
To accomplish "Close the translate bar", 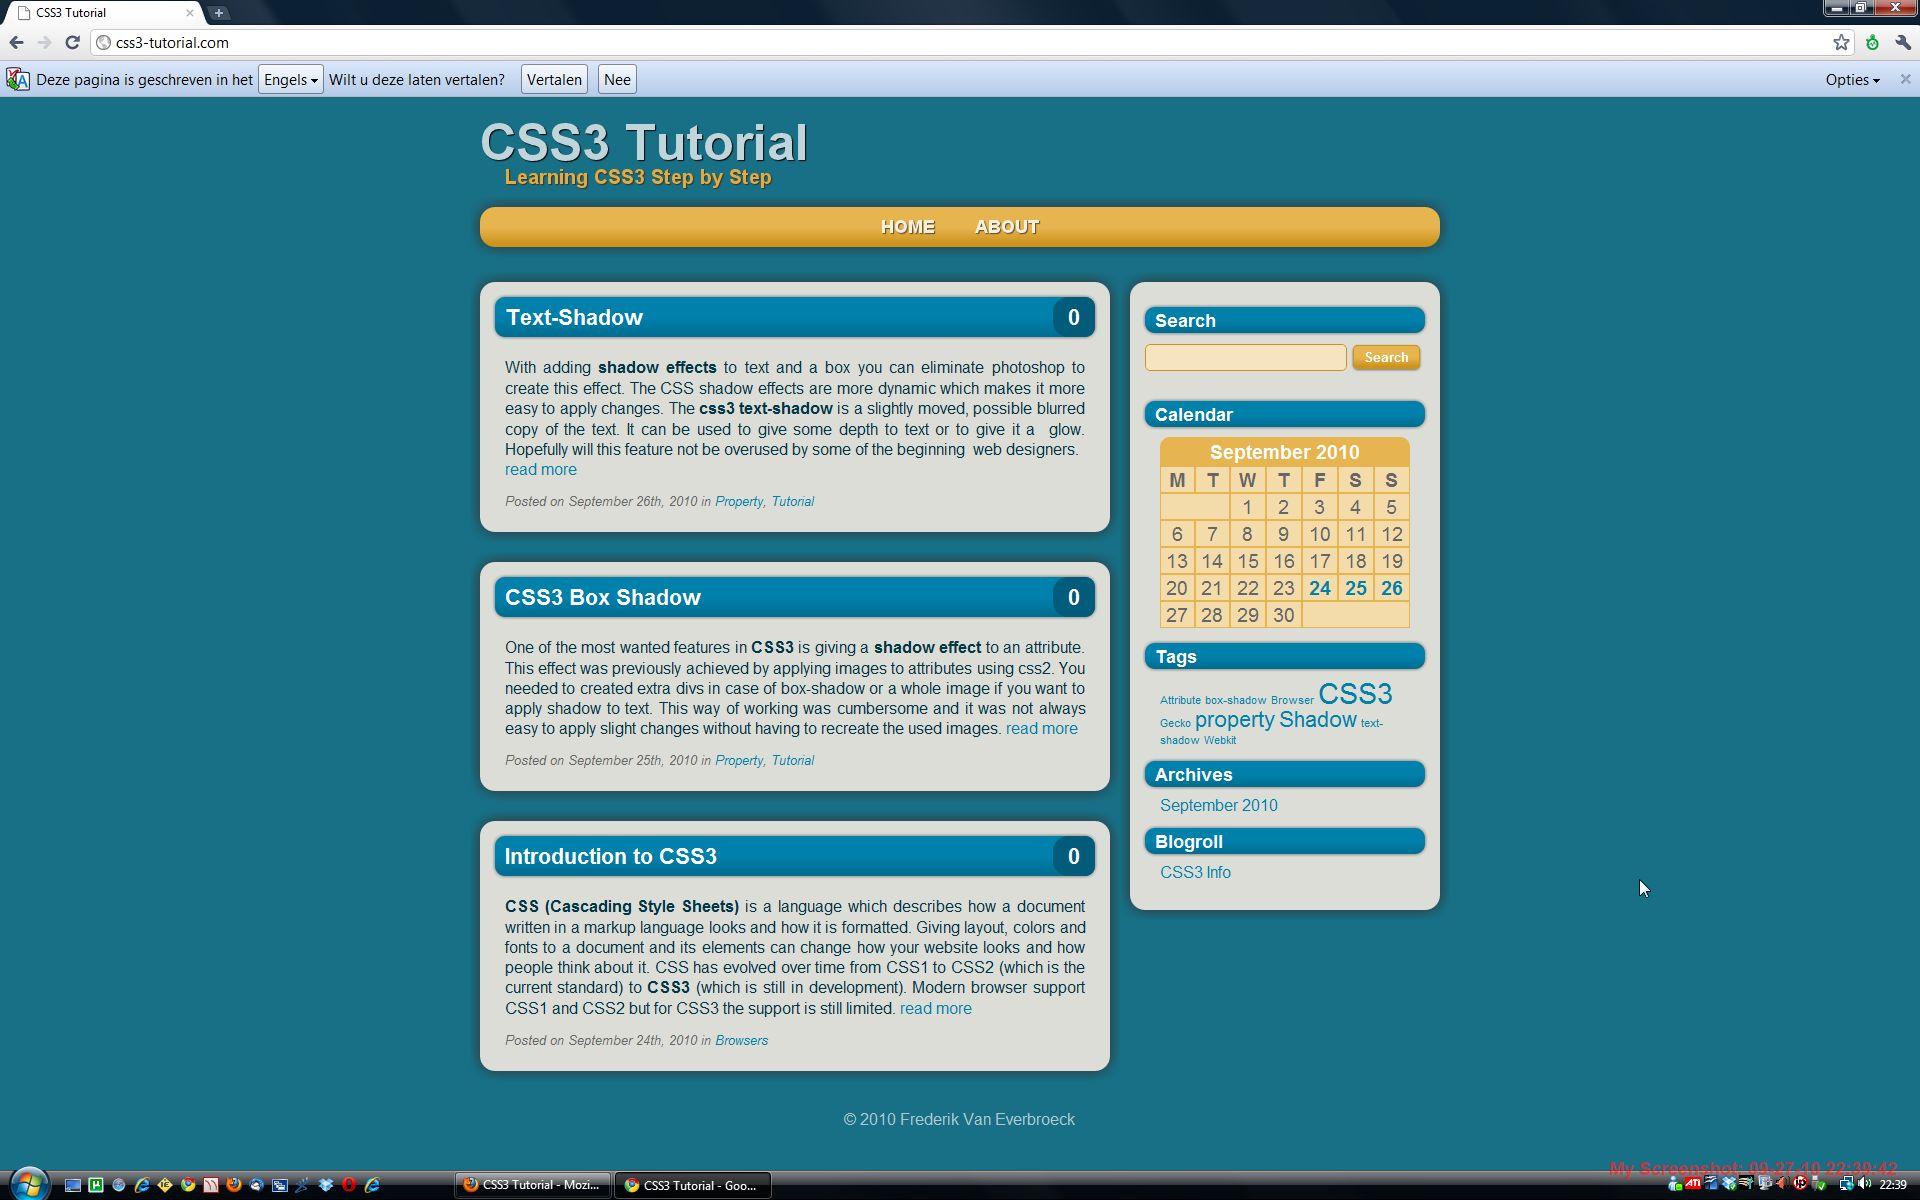I will [x=1905, y=79].
